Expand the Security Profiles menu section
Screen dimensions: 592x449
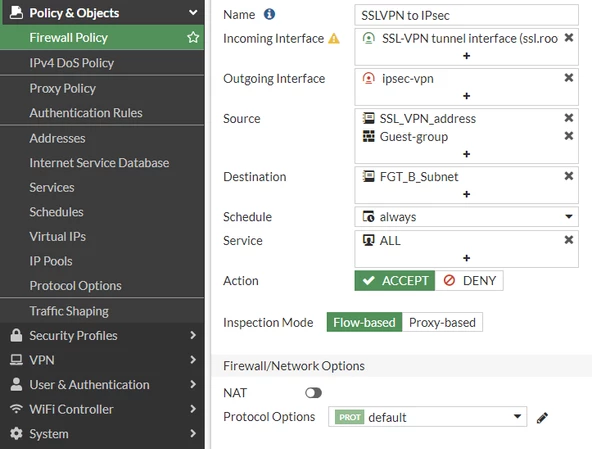tap(102, 335)
